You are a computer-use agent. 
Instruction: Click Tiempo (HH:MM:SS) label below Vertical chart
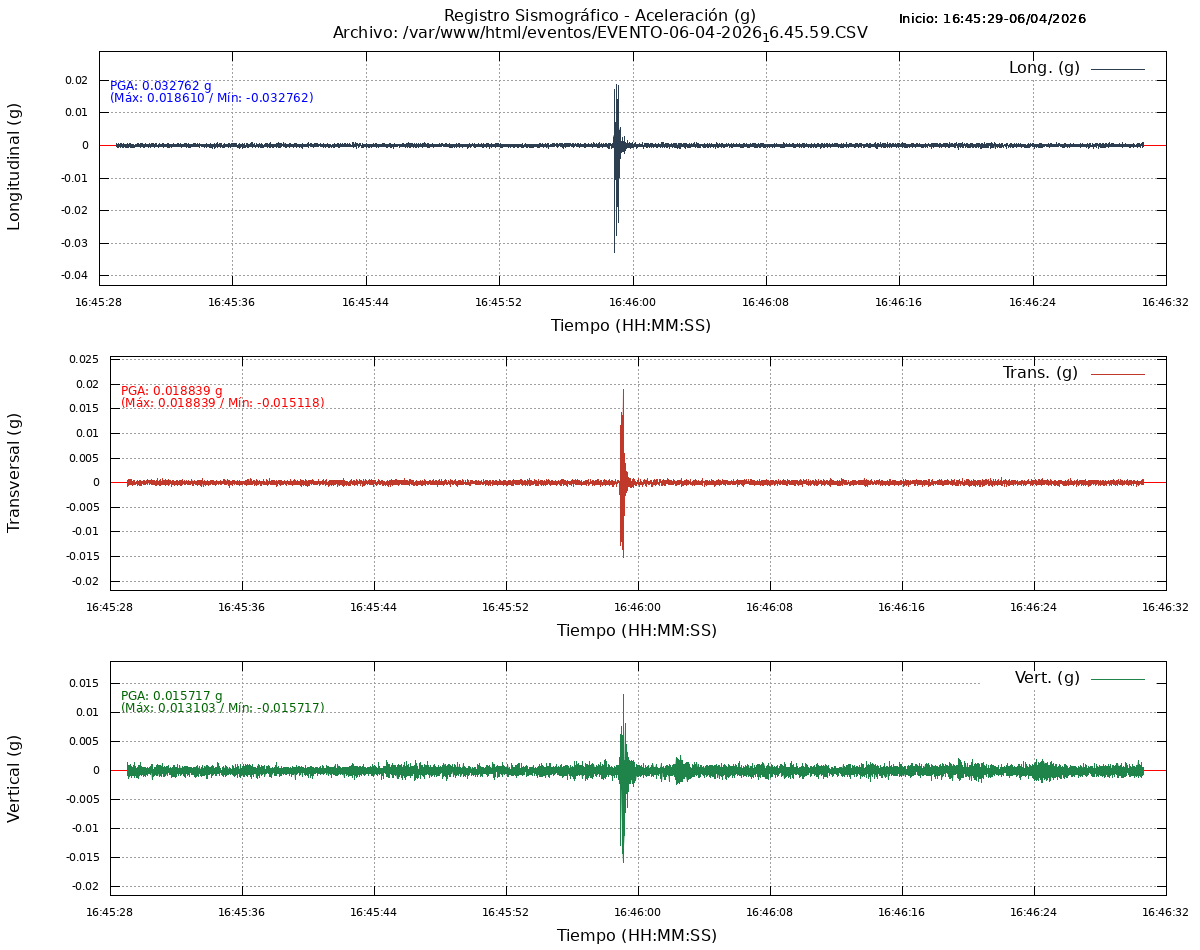coord(637,936)
